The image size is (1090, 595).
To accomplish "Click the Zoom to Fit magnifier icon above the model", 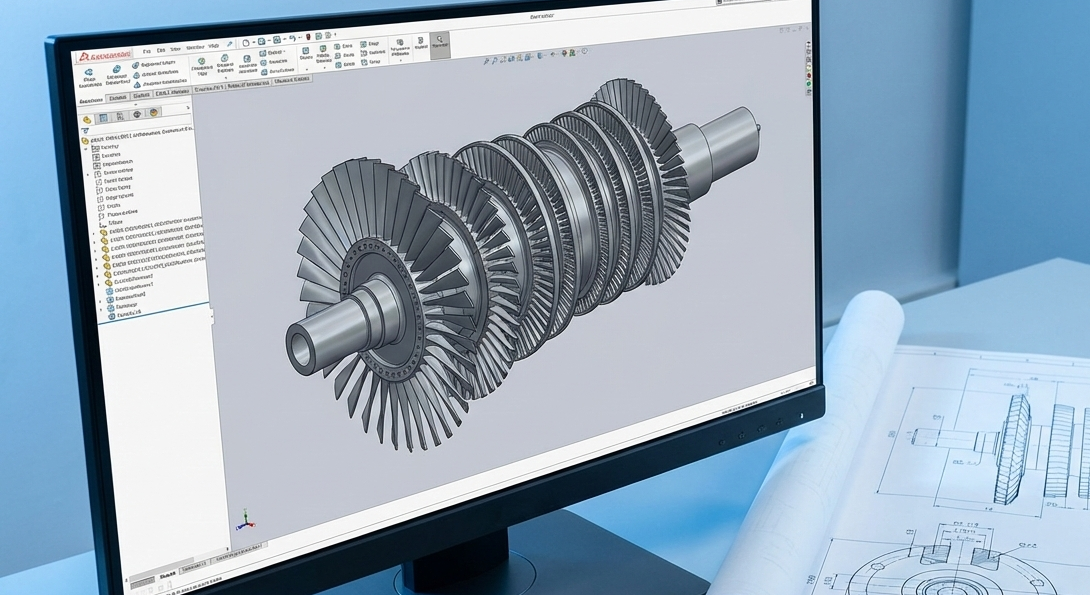I will click(x=487, y=61).
